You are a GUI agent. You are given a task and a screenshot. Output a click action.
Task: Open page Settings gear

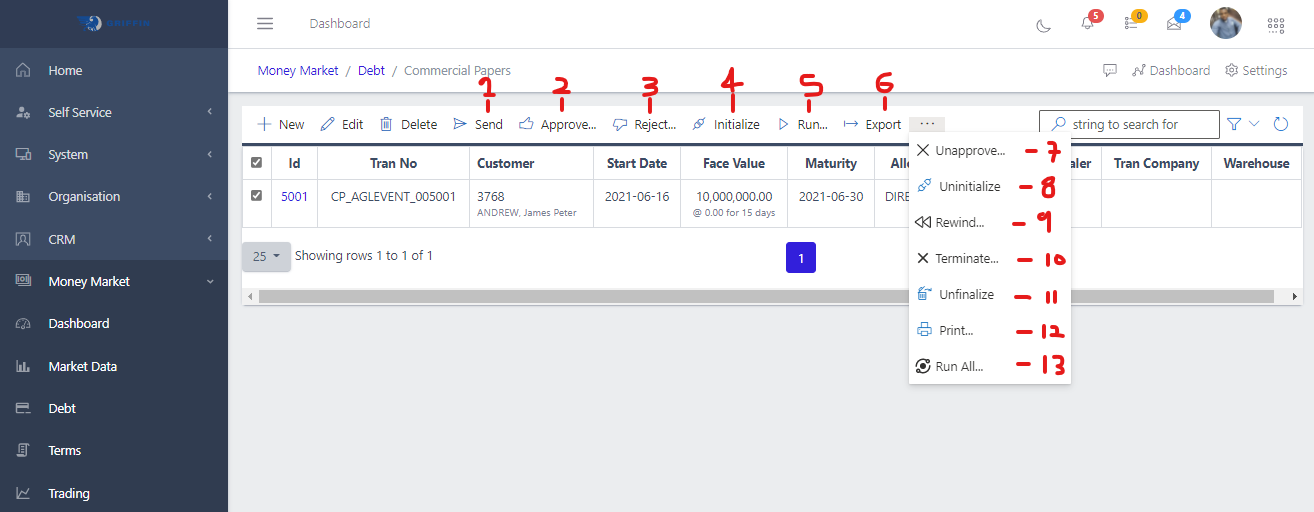(x=1256, y=71)
